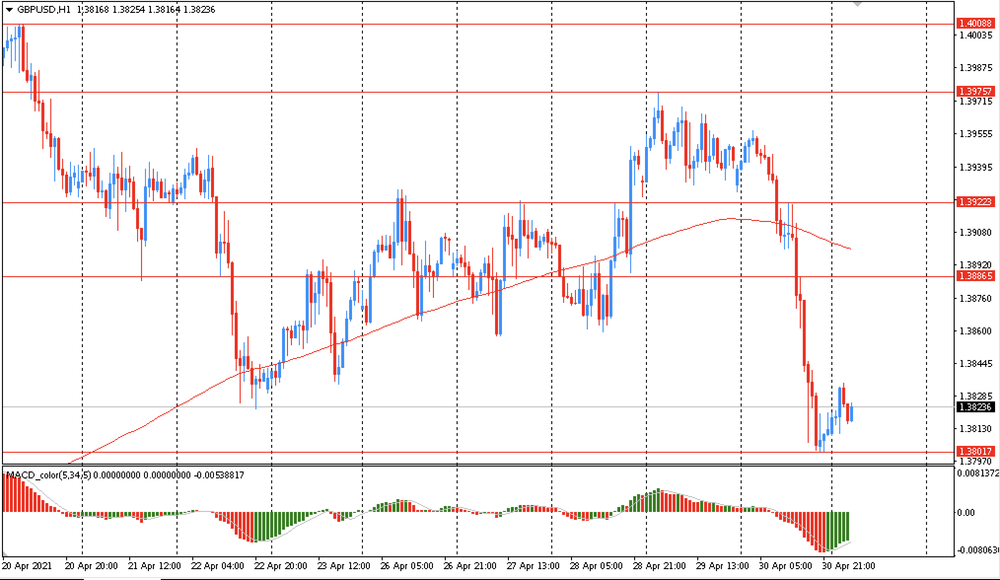Click the 28 Apr 05:00 time label
The width and height of the screenshot is (1000, 580).
point(596,566)
